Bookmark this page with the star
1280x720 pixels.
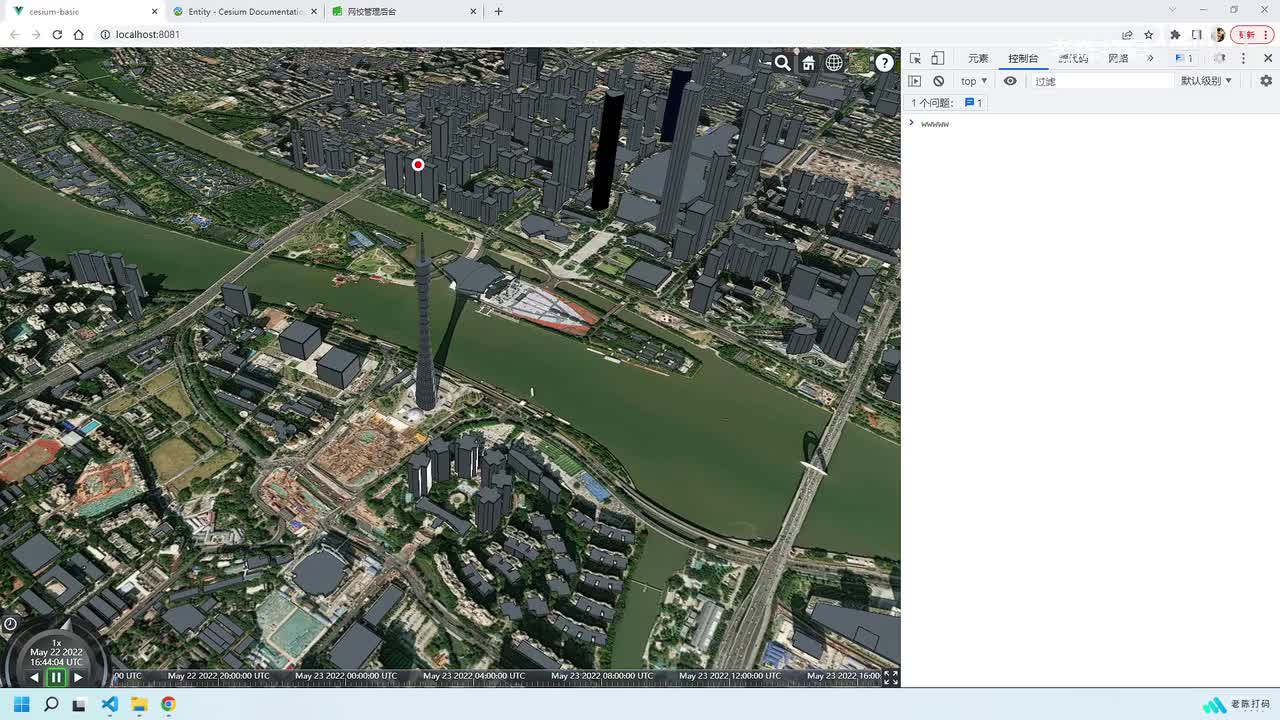[1149, 34]
